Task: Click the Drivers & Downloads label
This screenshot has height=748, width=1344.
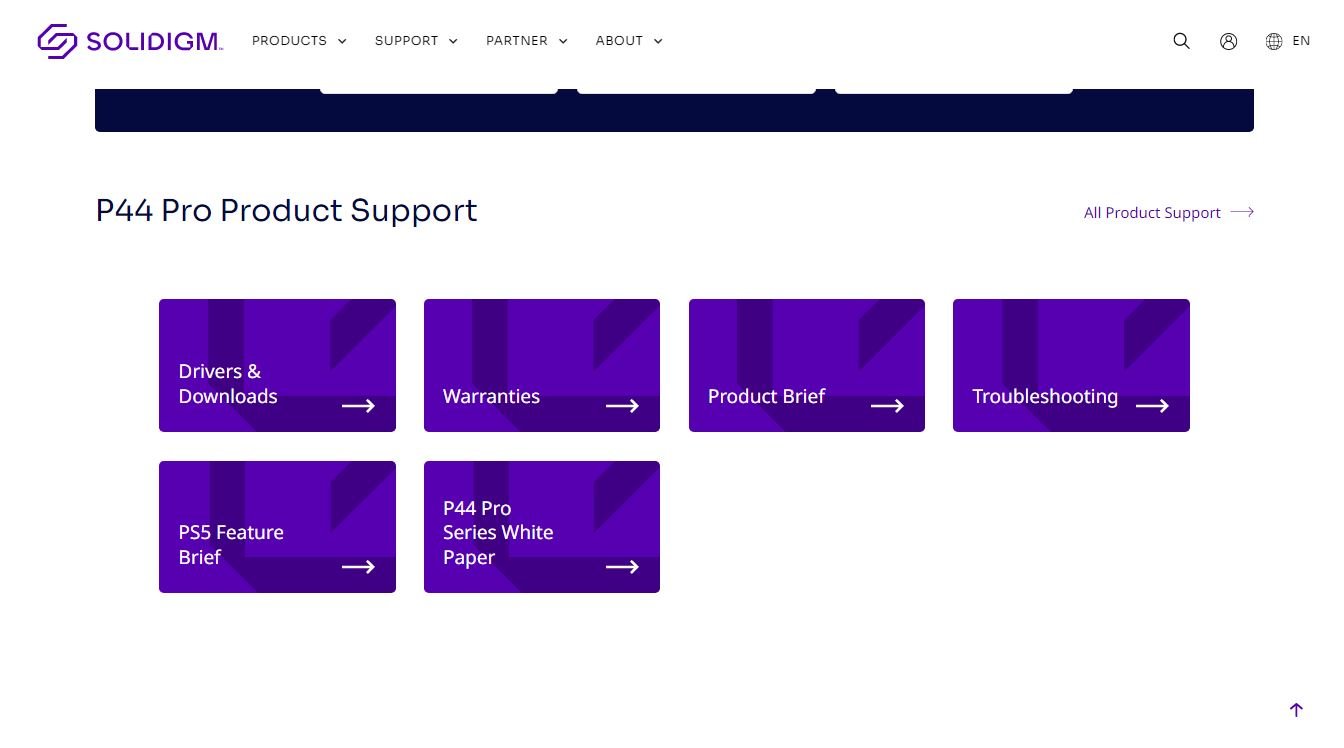Action: point(228,384)
